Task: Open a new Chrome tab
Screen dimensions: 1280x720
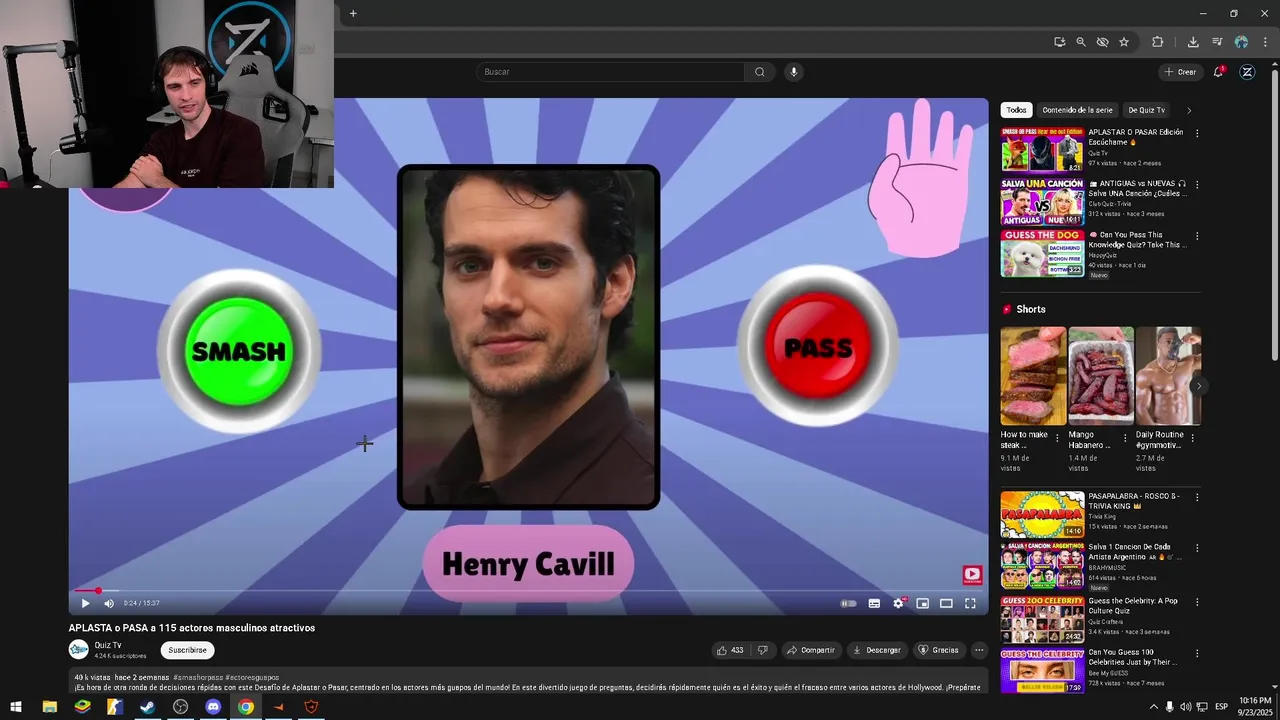Action: (x=353, y=13)
